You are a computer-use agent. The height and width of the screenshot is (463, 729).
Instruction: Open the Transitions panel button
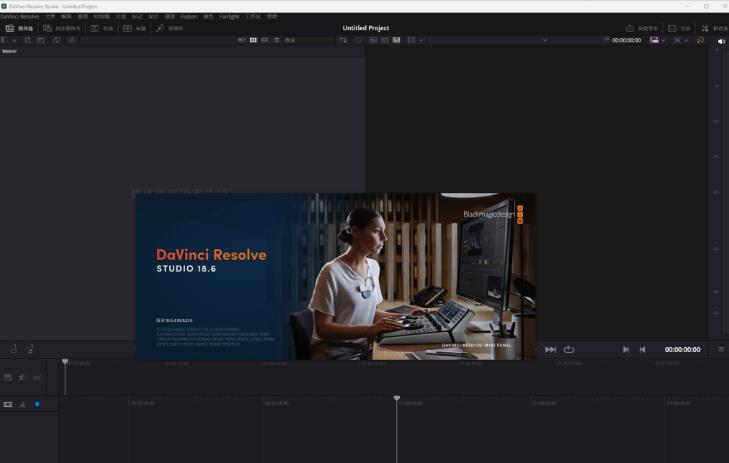102,28
